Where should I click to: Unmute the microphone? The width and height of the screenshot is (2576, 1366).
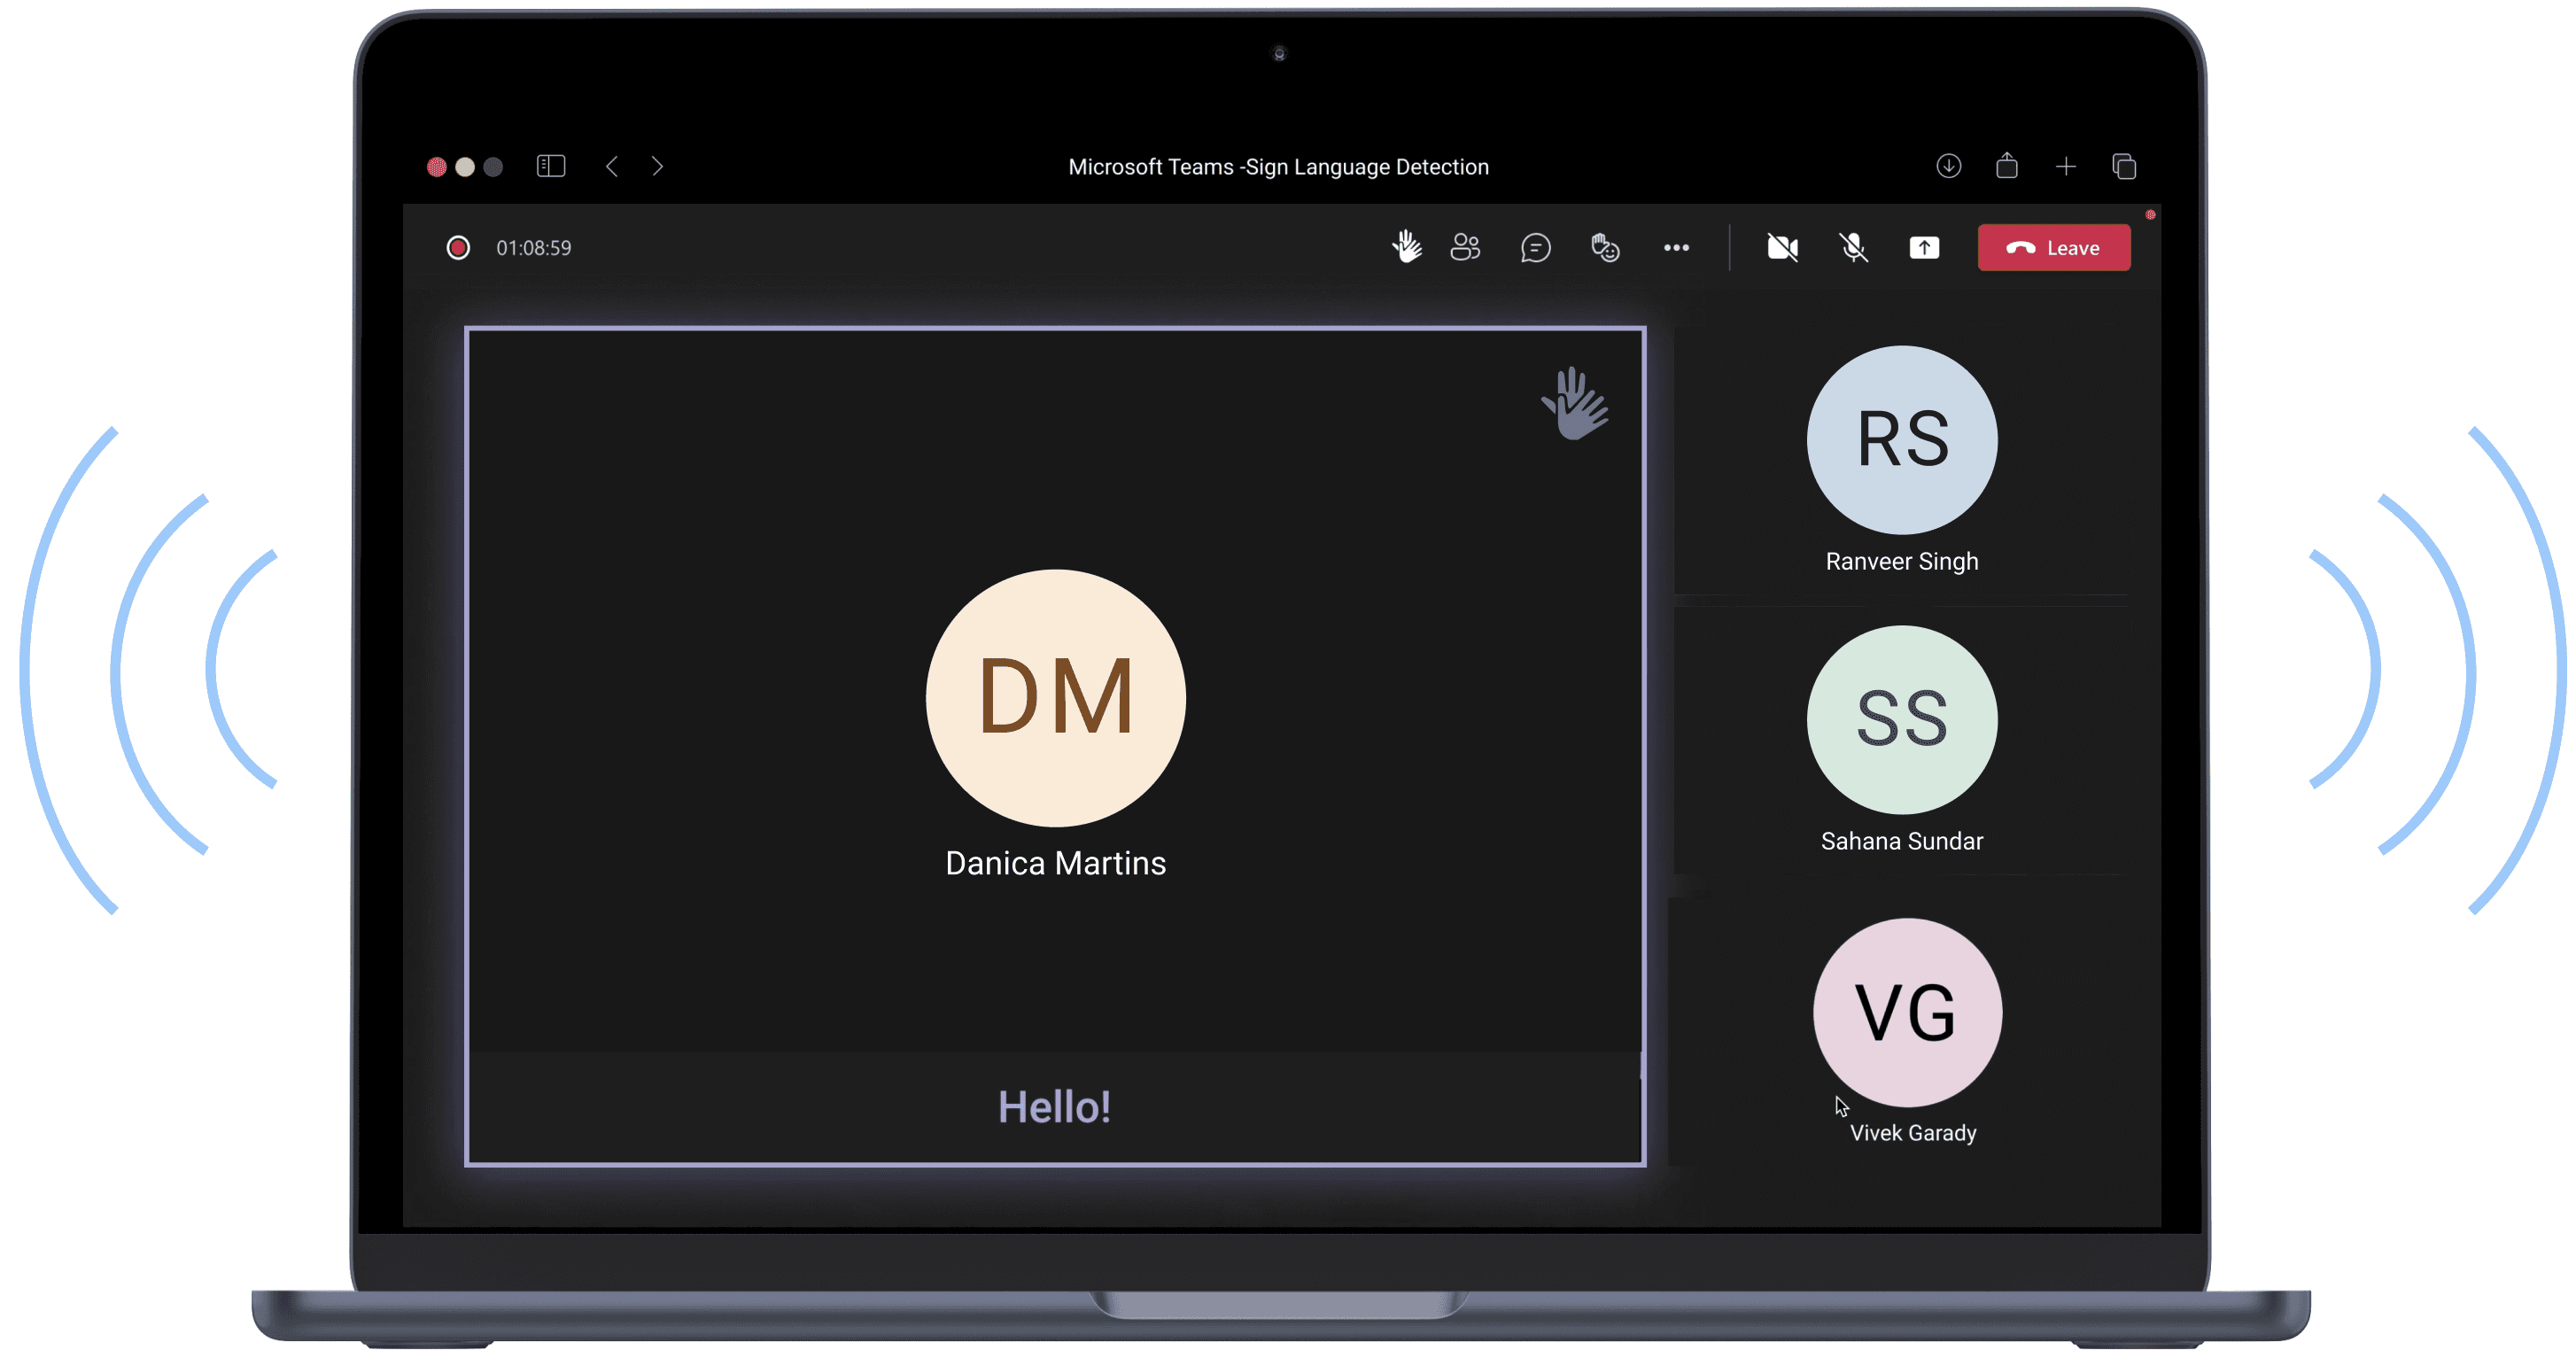(1853, 247)
